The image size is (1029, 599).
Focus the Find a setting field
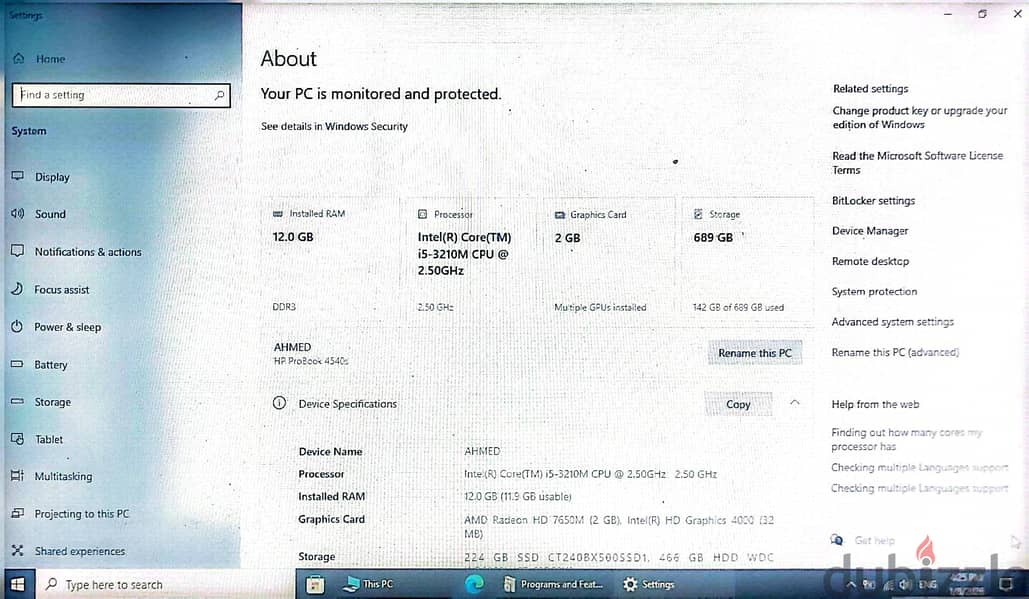coord(121,95)
